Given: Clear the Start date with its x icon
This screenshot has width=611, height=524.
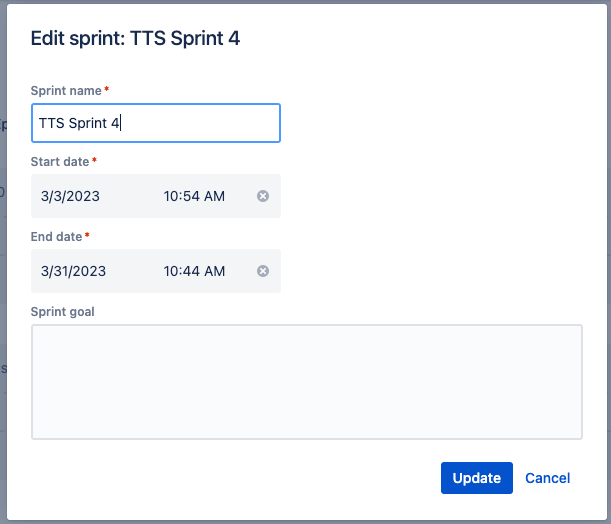Looking at the screenshot, I should pos(263,196).
